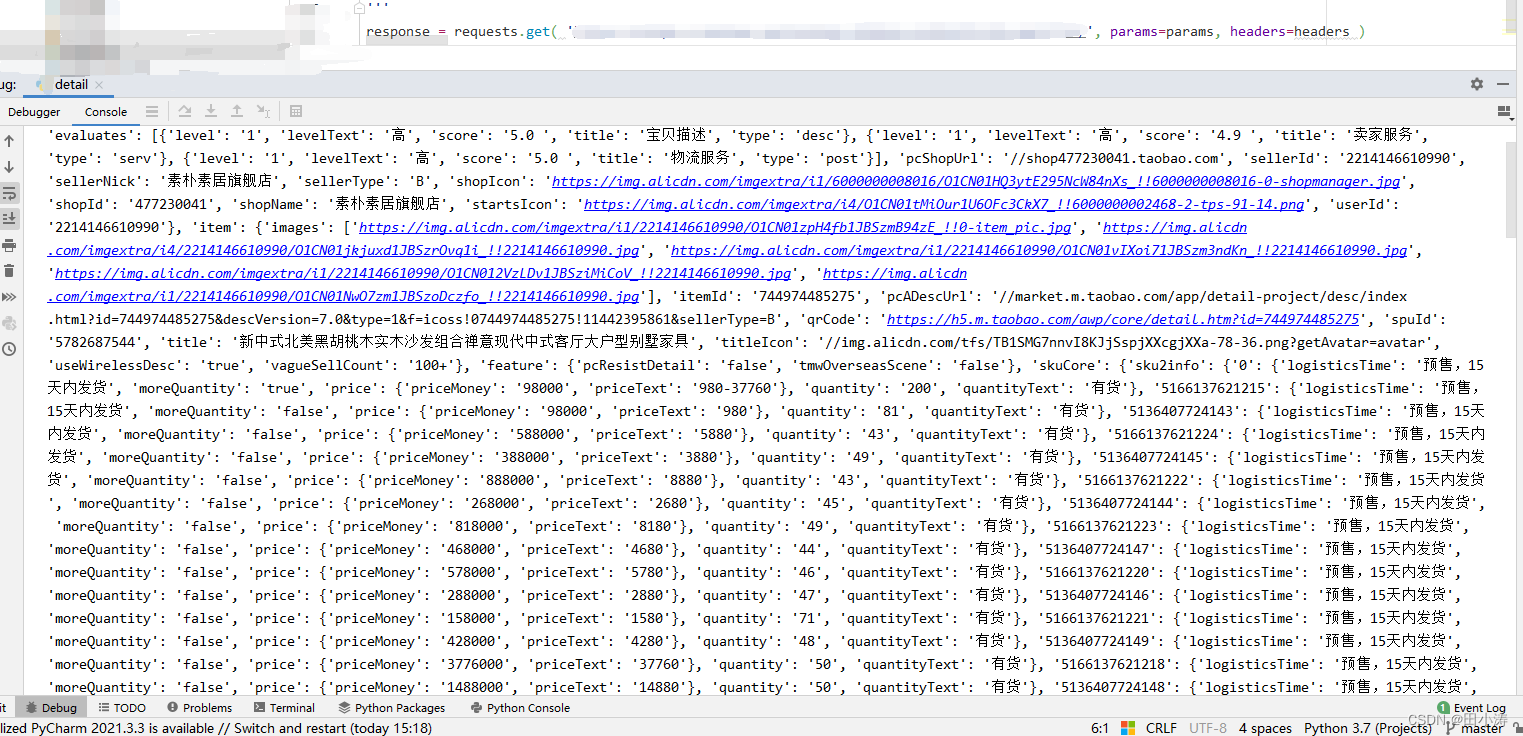Open the Python 3.7 (Projects) interpreter selector
The height and width of the screenshot is (736, 1523).
(x=1367, y=728)
